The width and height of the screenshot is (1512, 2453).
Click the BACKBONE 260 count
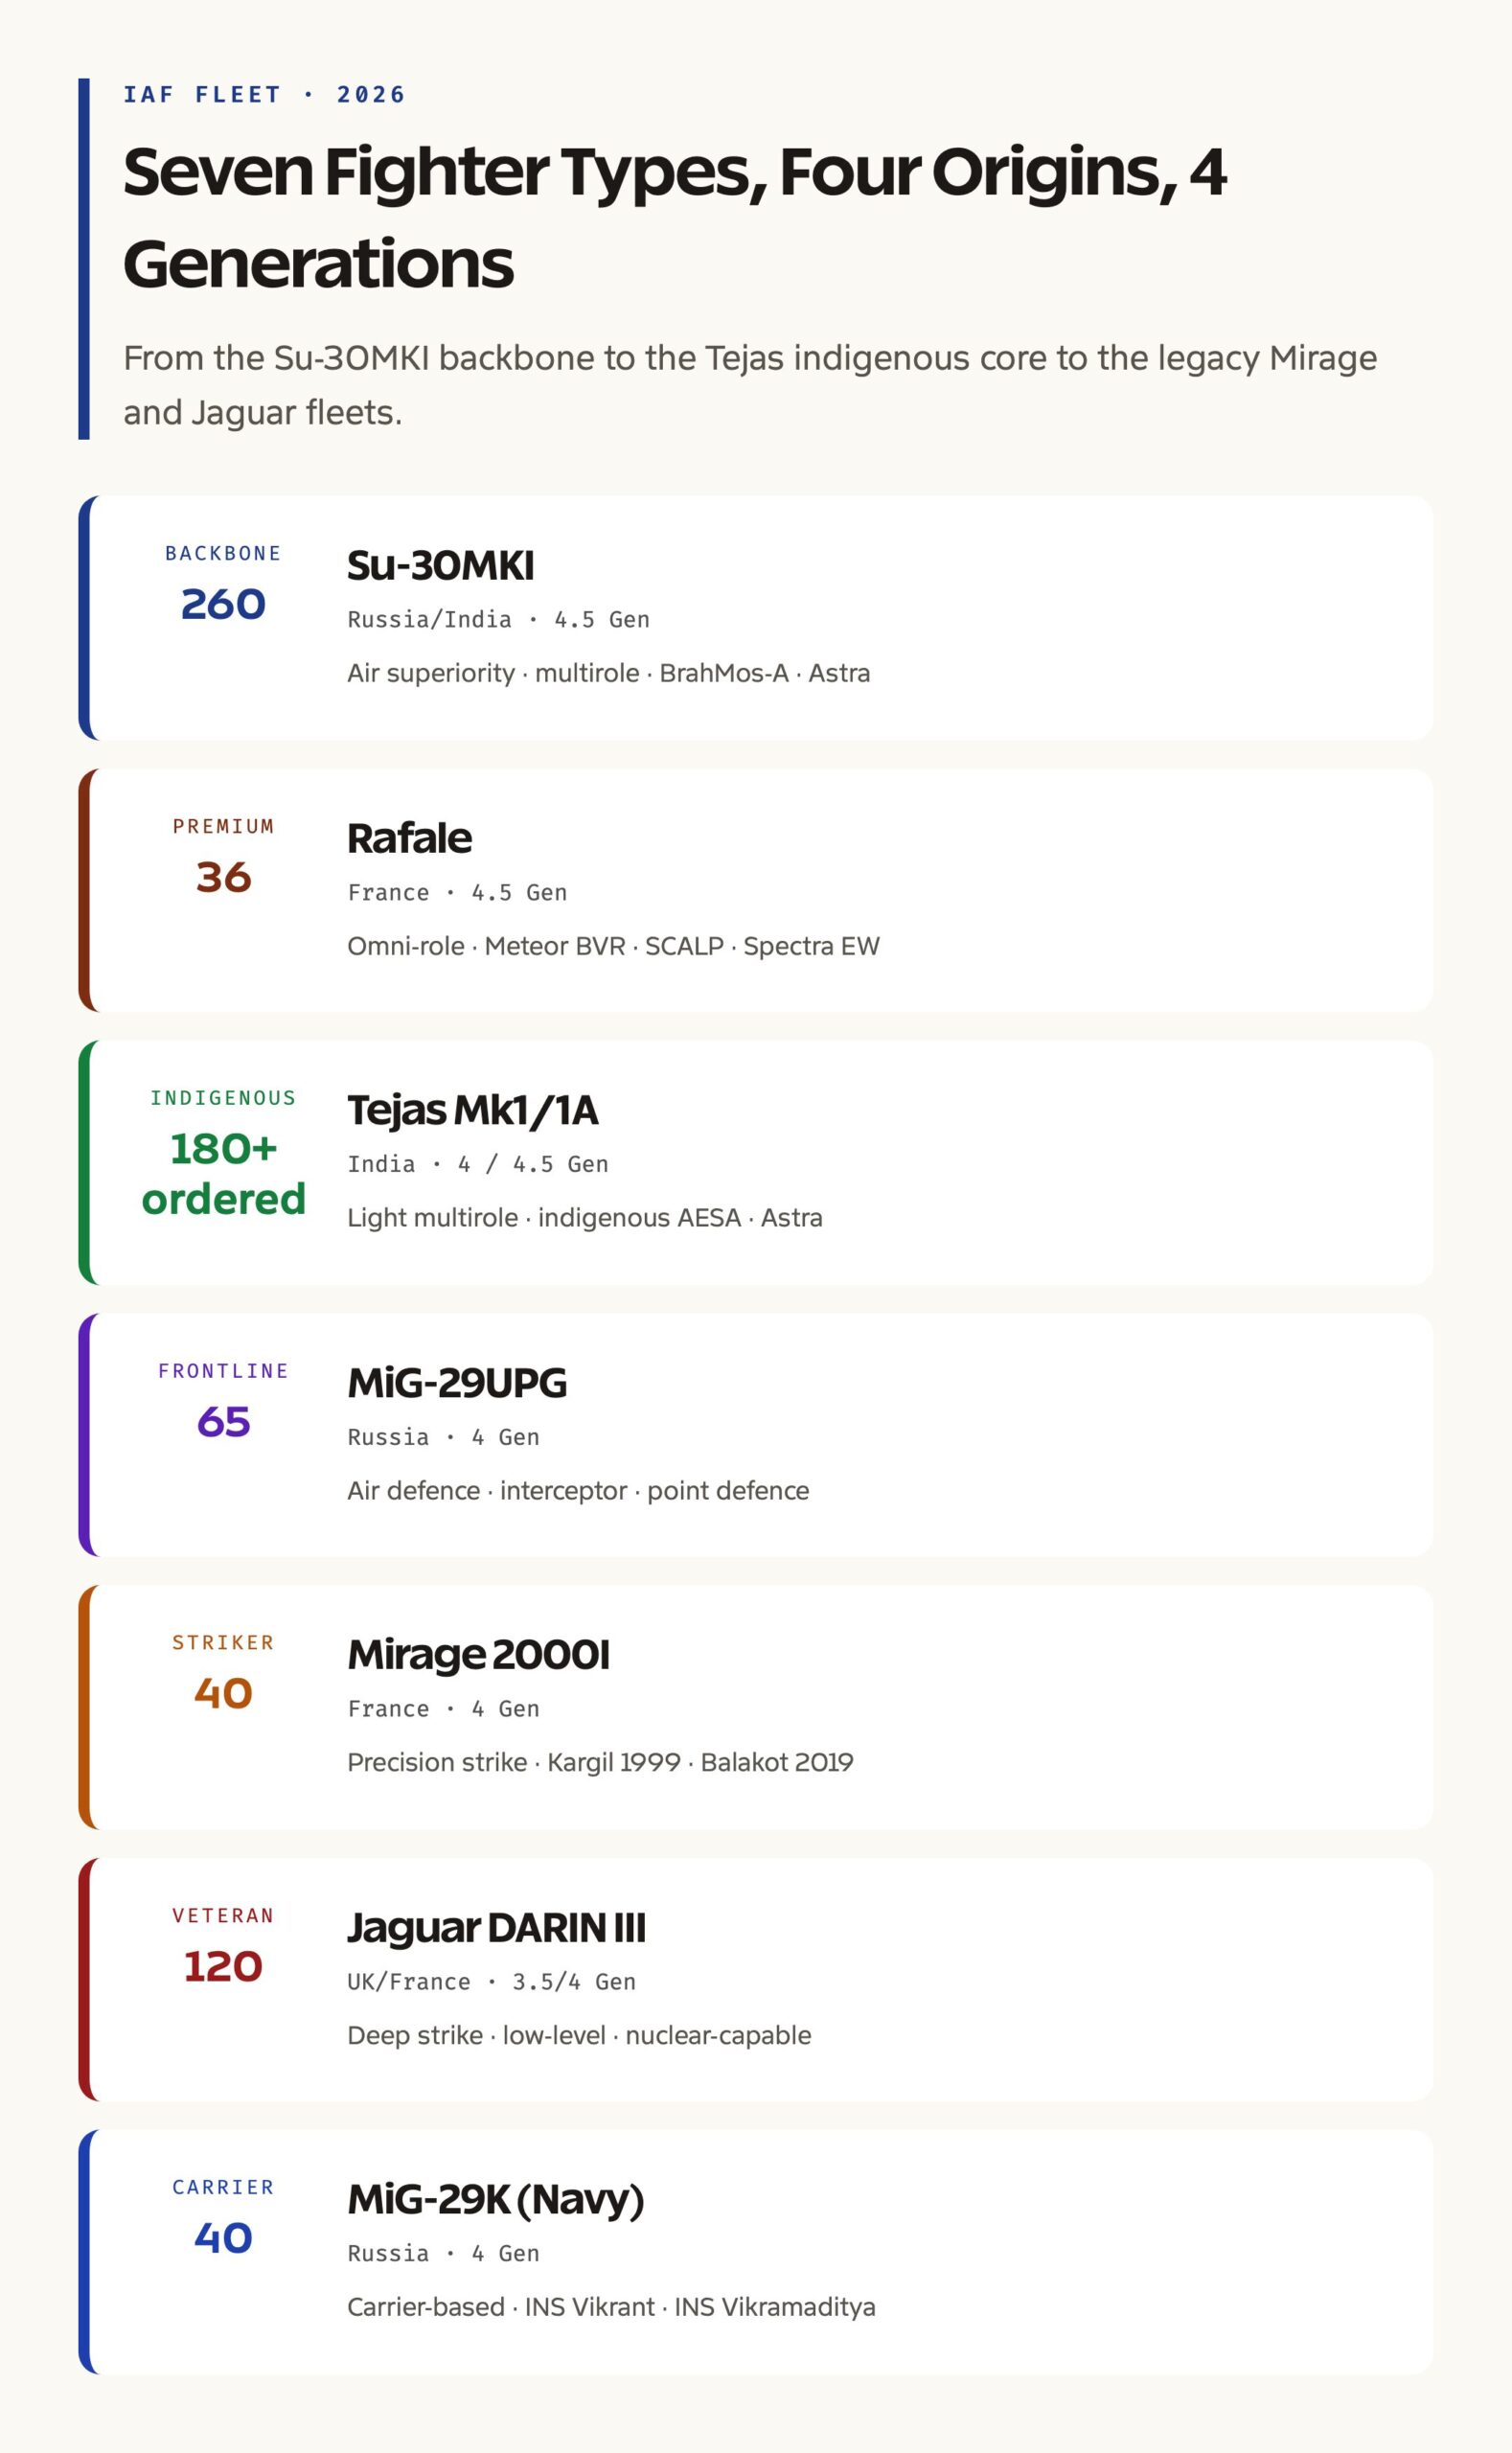(223, 604)
